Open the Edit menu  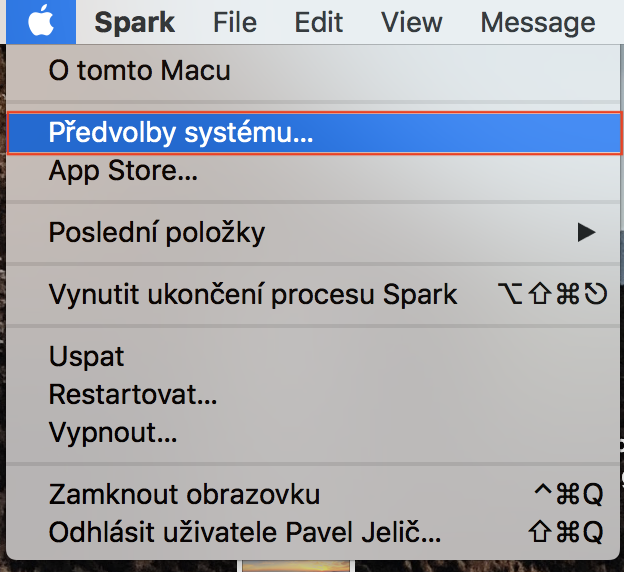pyautogui.click(x=319, y=22)
